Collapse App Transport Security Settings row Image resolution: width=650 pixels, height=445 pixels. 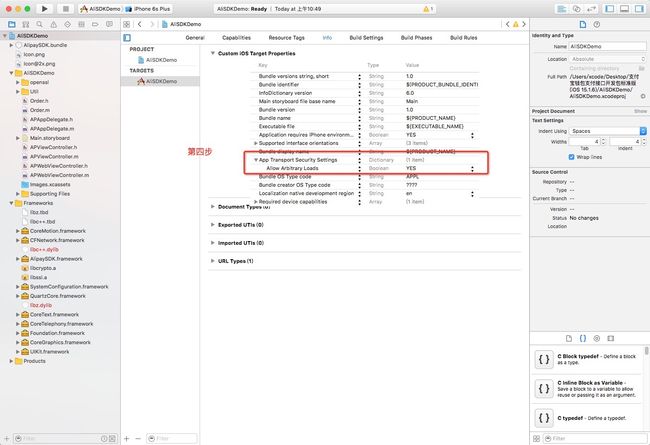point(256,160)
